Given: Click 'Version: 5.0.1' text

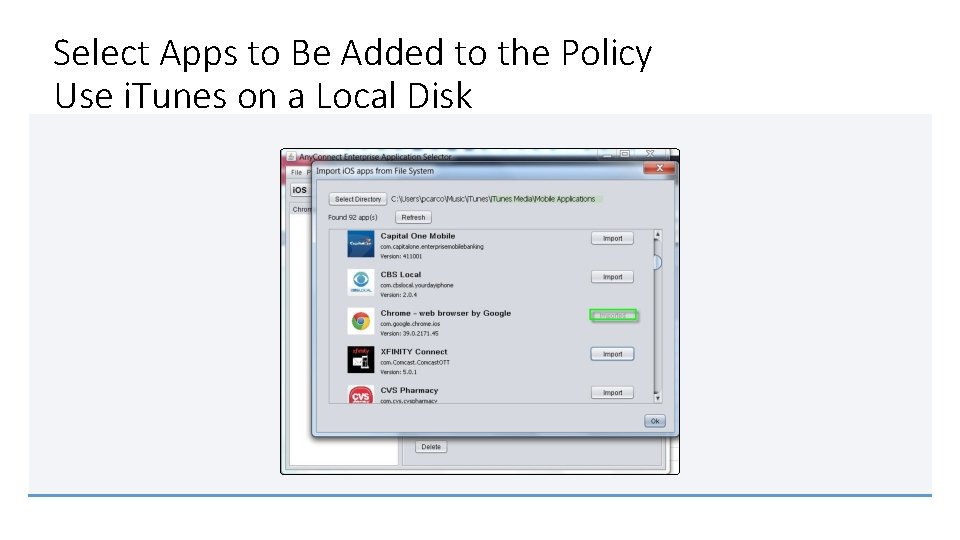Looking at the screenshot, I should point(399,372).
